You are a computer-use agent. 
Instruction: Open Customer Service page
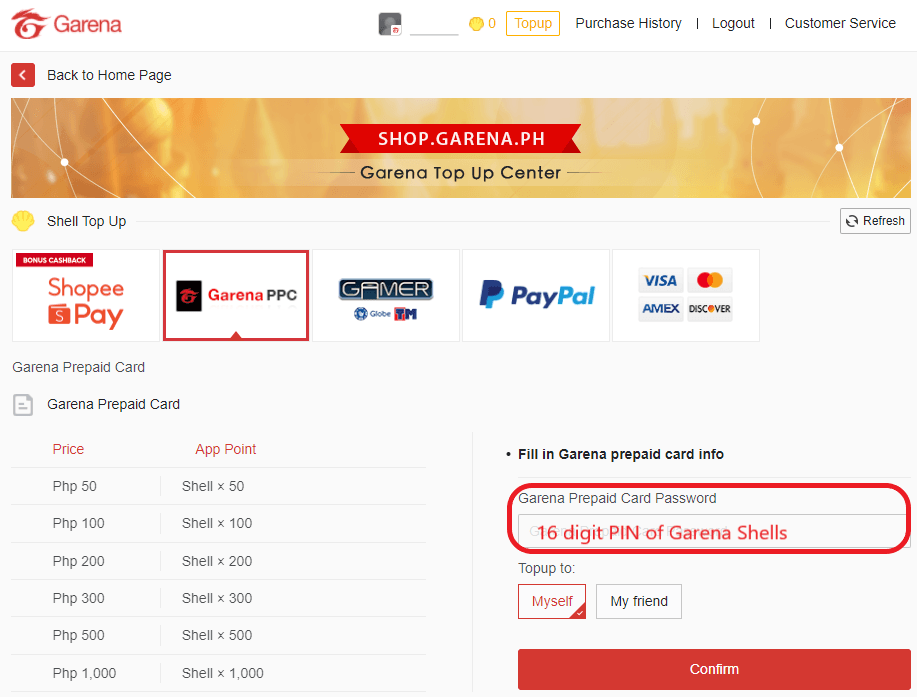pos(840,23)
